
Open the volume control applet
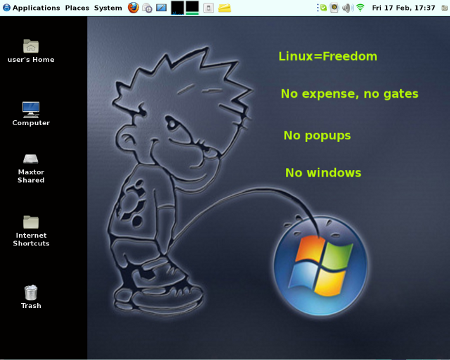tap(347, 8)
